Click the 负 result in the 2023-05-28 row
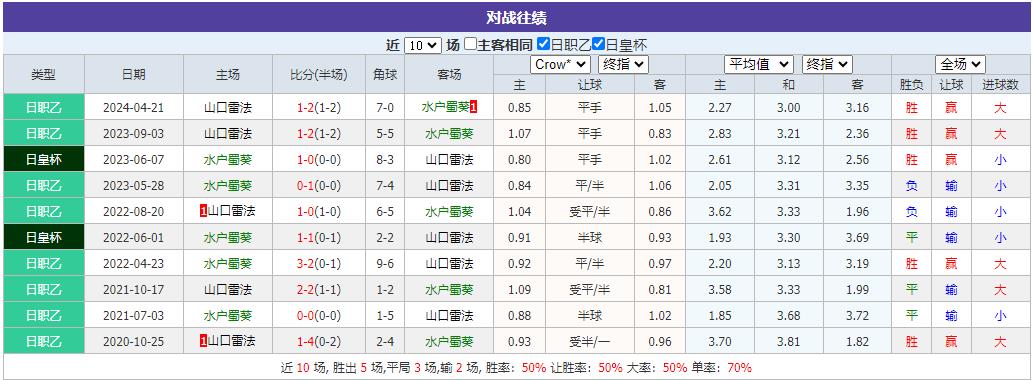 click(912, 186)
